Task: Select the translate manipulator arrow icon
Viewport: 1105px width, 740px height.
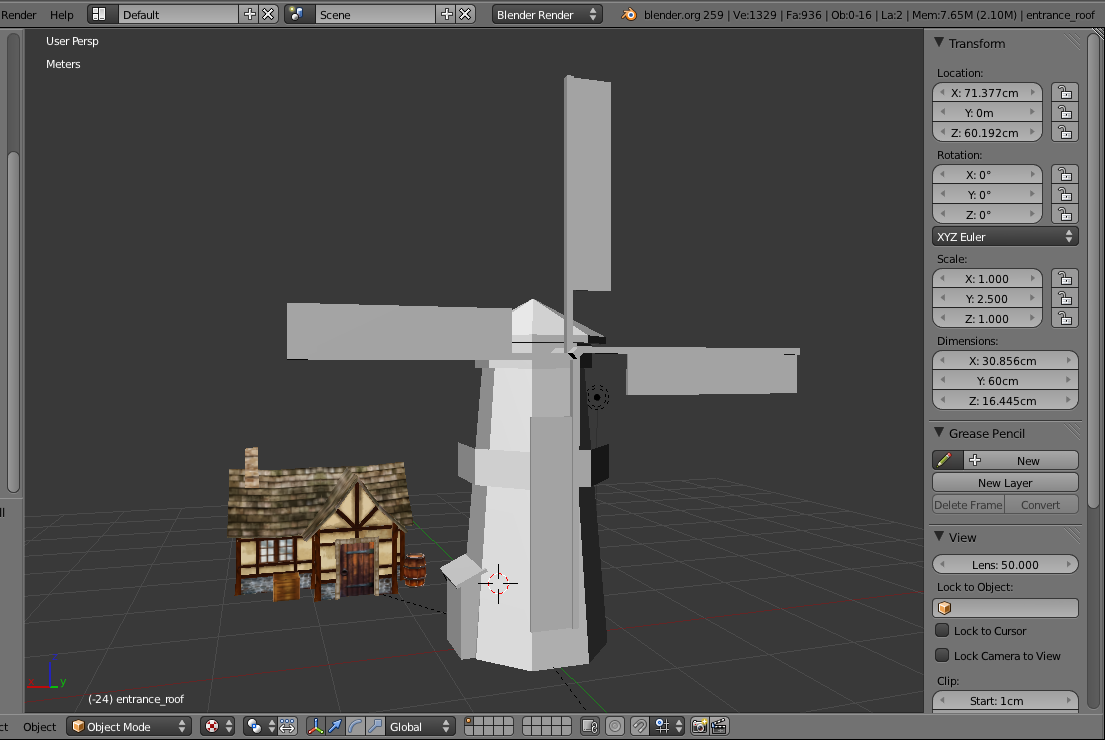Action: (336, 726)
